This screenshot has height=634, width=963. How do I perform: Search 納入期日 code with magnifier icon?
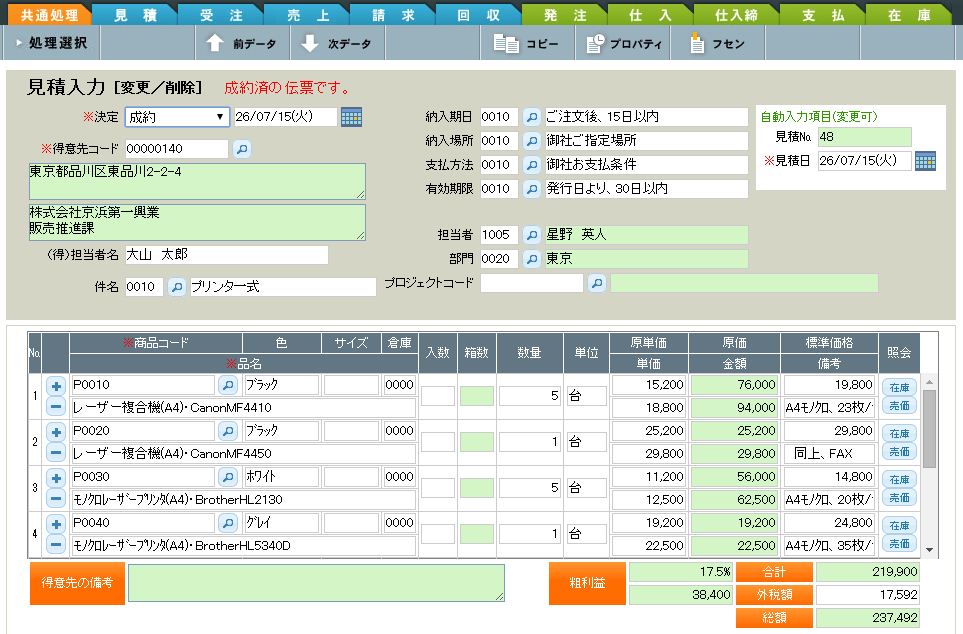tap(532, 117)
